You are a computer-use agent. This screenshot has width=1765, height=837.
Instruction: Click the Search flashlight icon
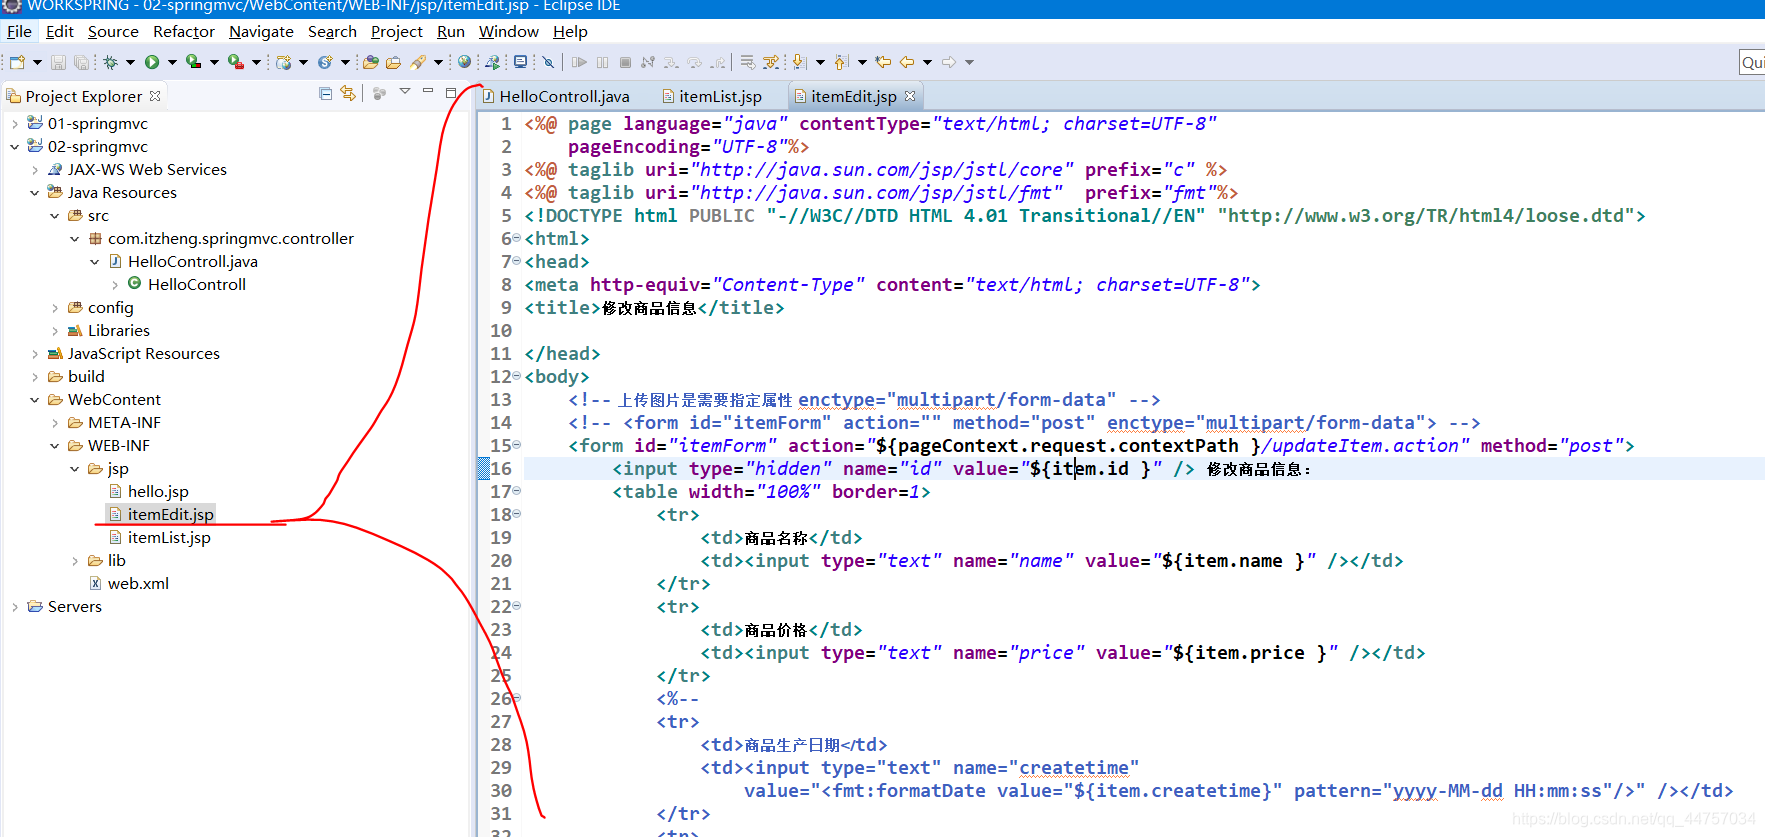pos(418,62)
